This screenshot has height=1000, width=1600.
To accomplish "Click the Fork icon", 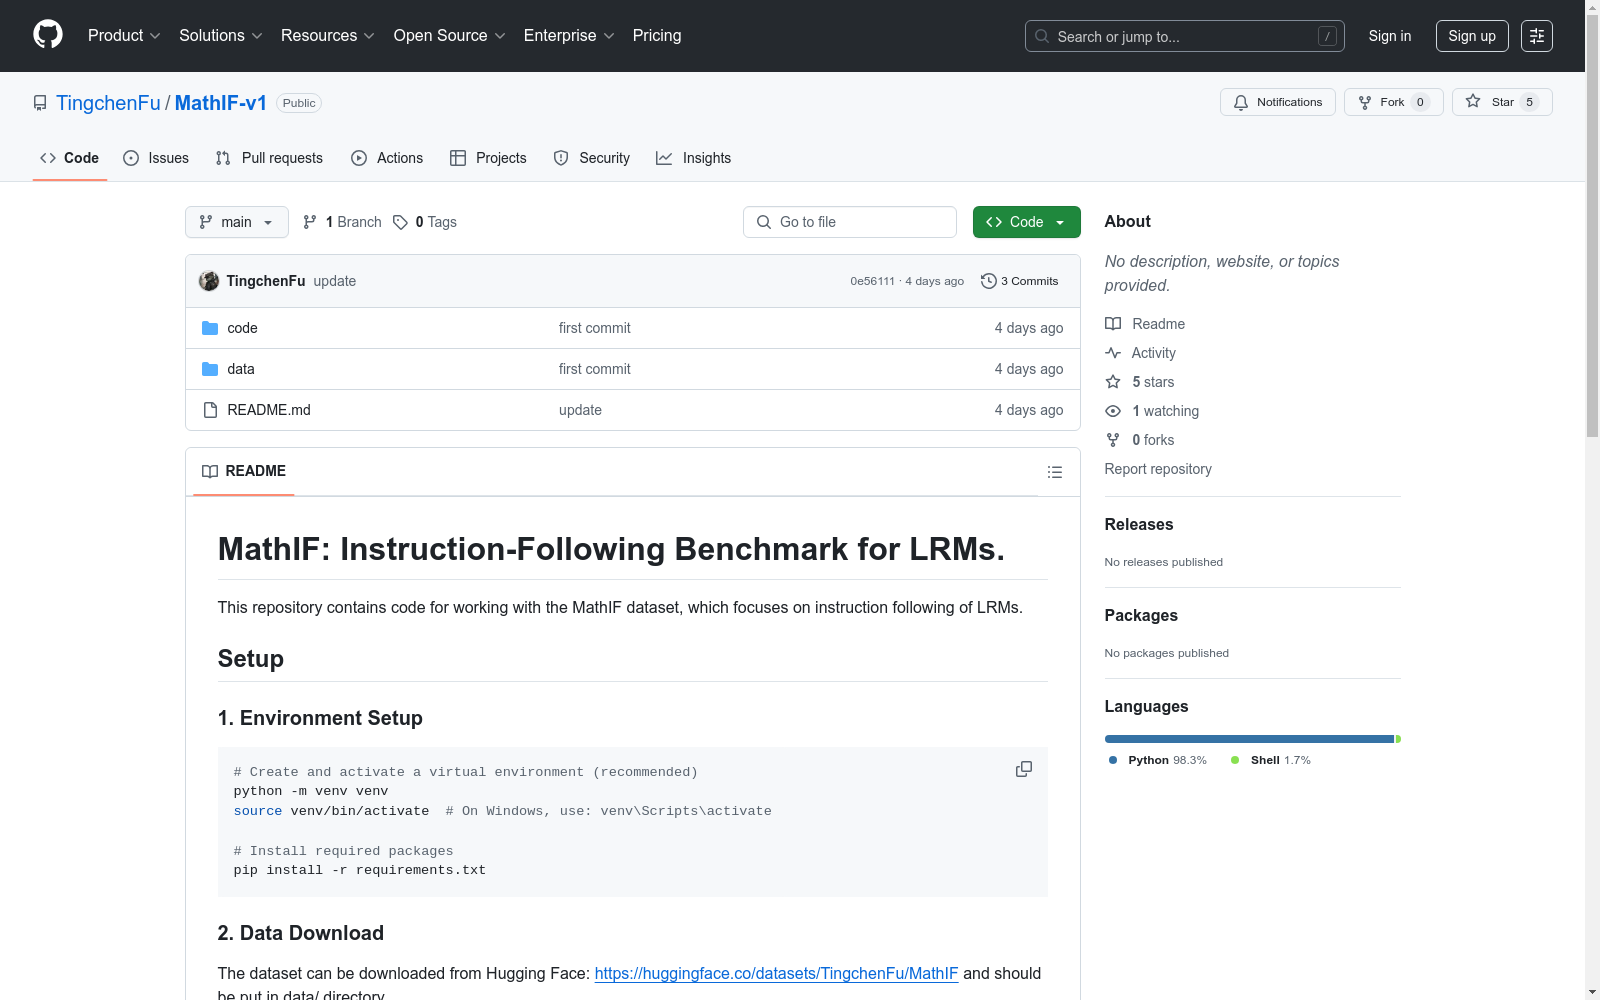I will pyautogui.click(x=1365, y=102).
